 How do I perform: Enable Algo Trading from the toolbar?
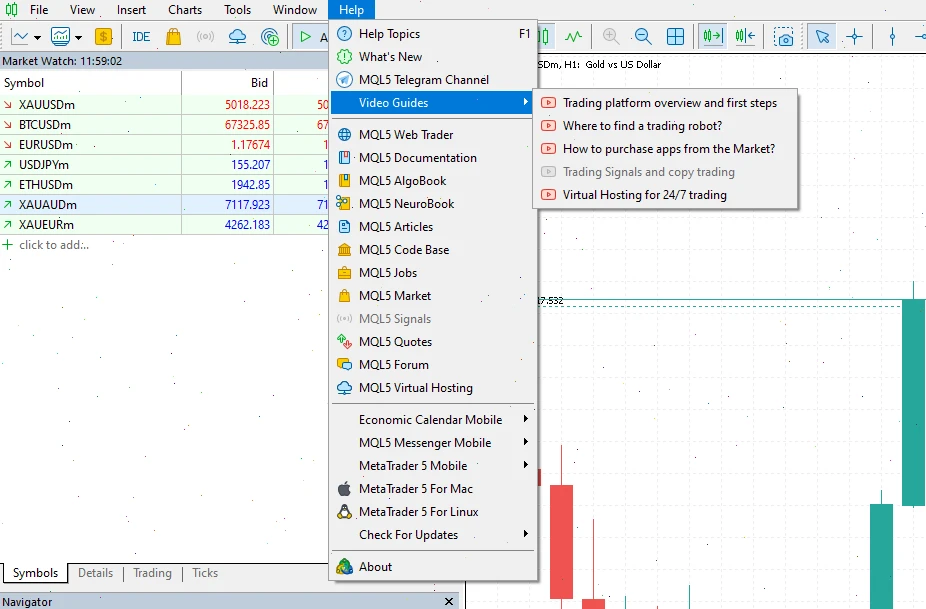305,36
